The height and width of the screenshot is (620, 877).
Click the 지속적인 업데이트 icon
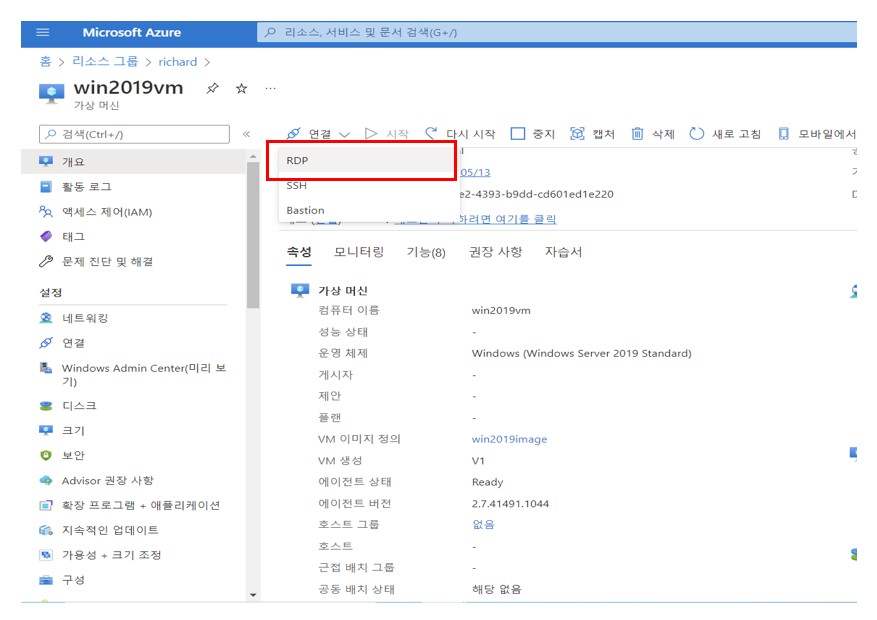click(x=46, y=530)
